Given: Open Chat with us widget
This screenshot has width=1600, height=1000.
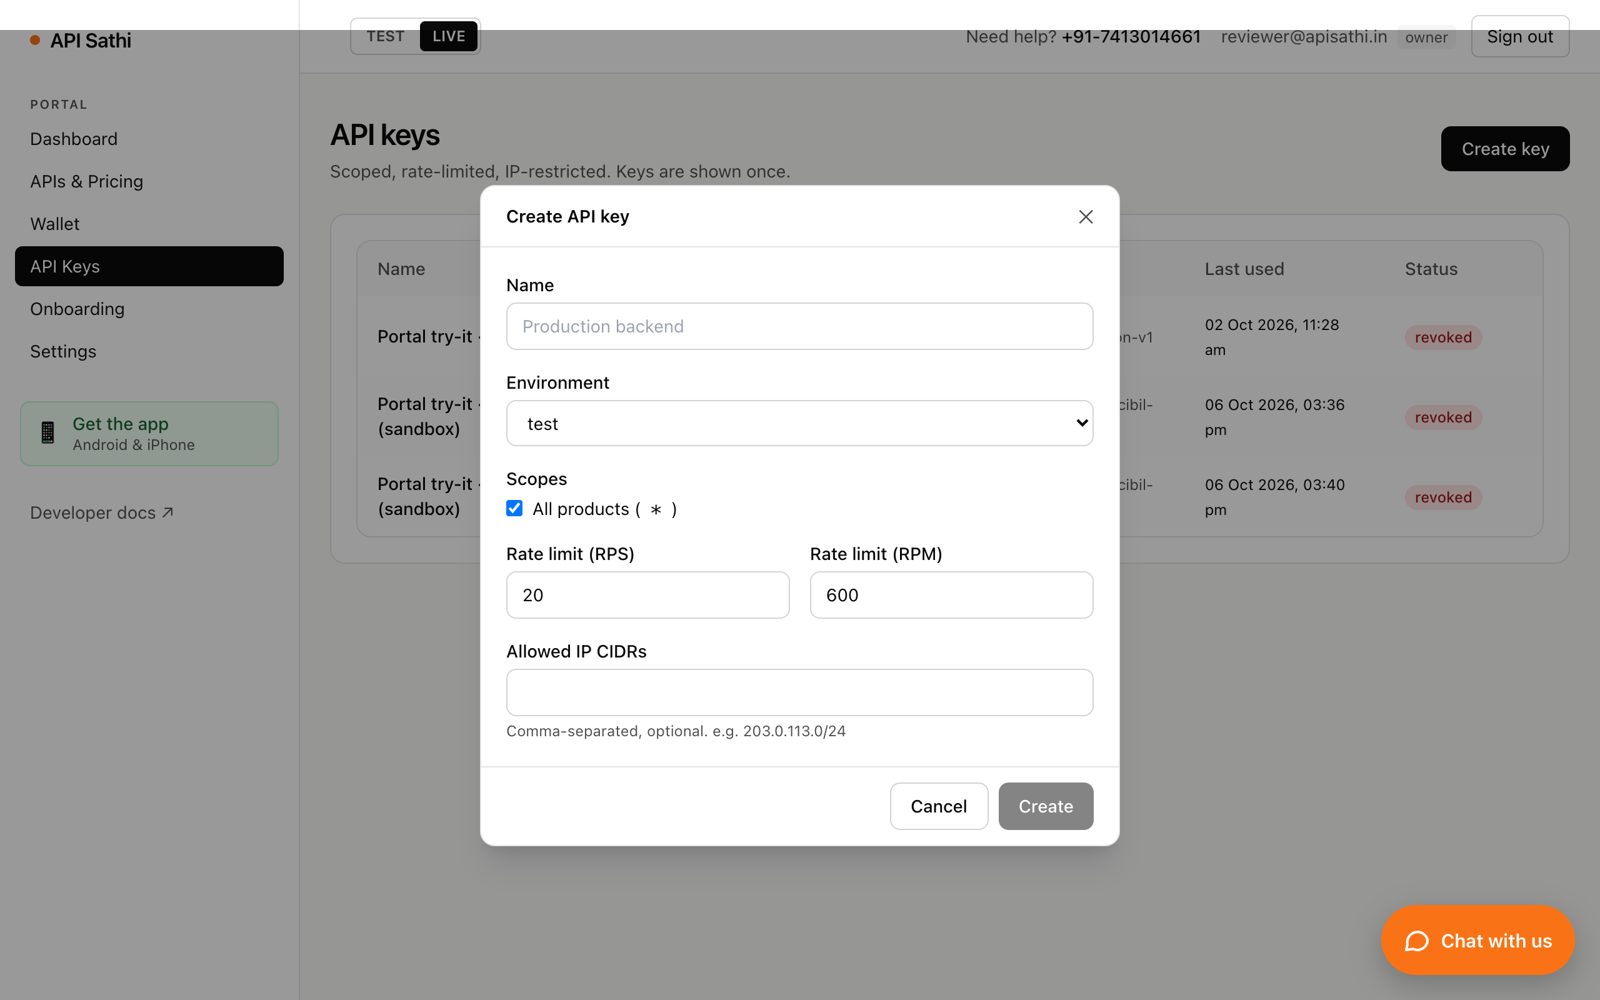Looking at the screenshot, I should coord(1477,940).
